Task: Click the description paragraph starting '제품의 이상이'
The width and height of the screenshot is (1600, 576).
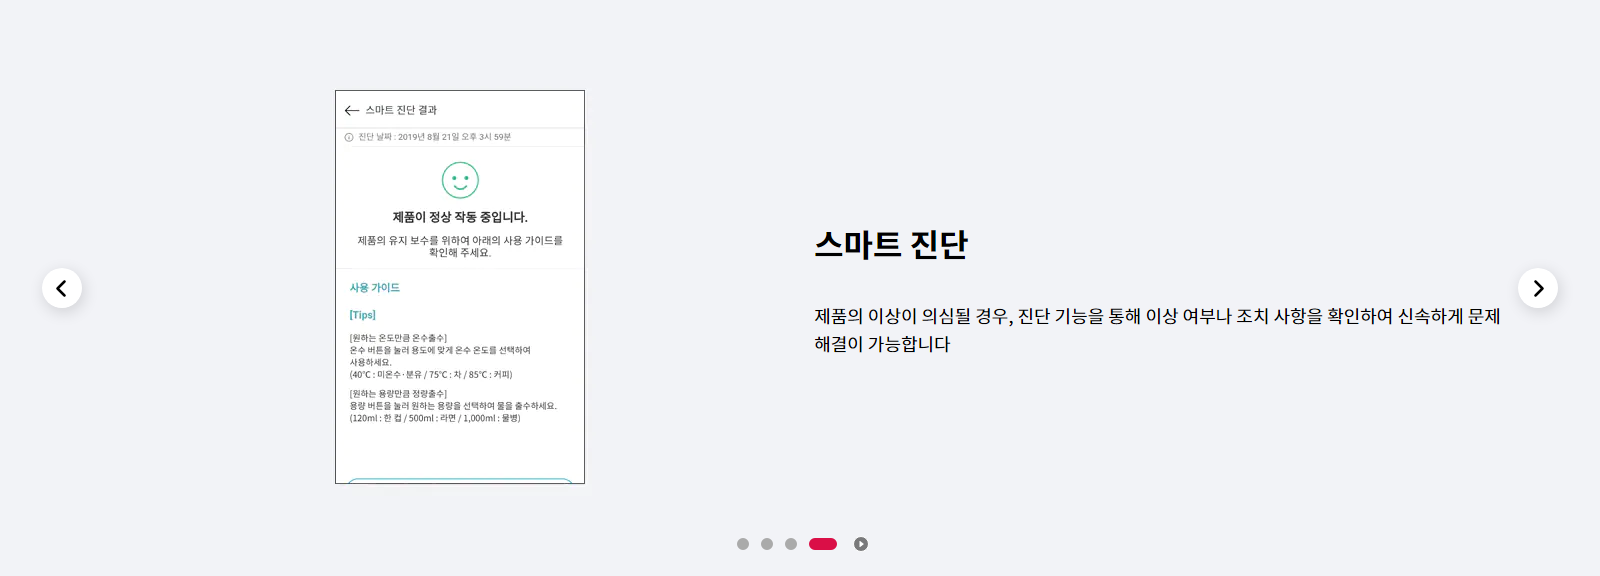Action: tap(1157, 330)
